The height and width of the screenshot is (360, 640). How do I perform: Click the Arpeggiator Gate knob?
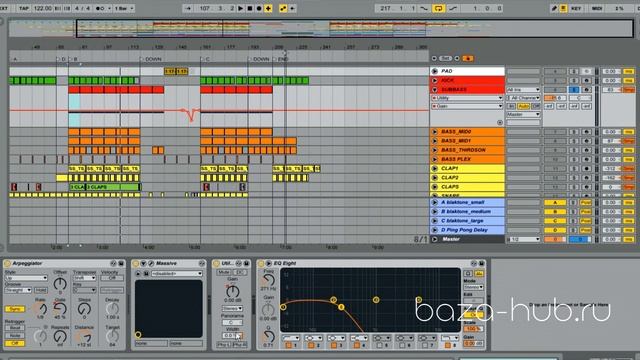click(x=60, y=310)
